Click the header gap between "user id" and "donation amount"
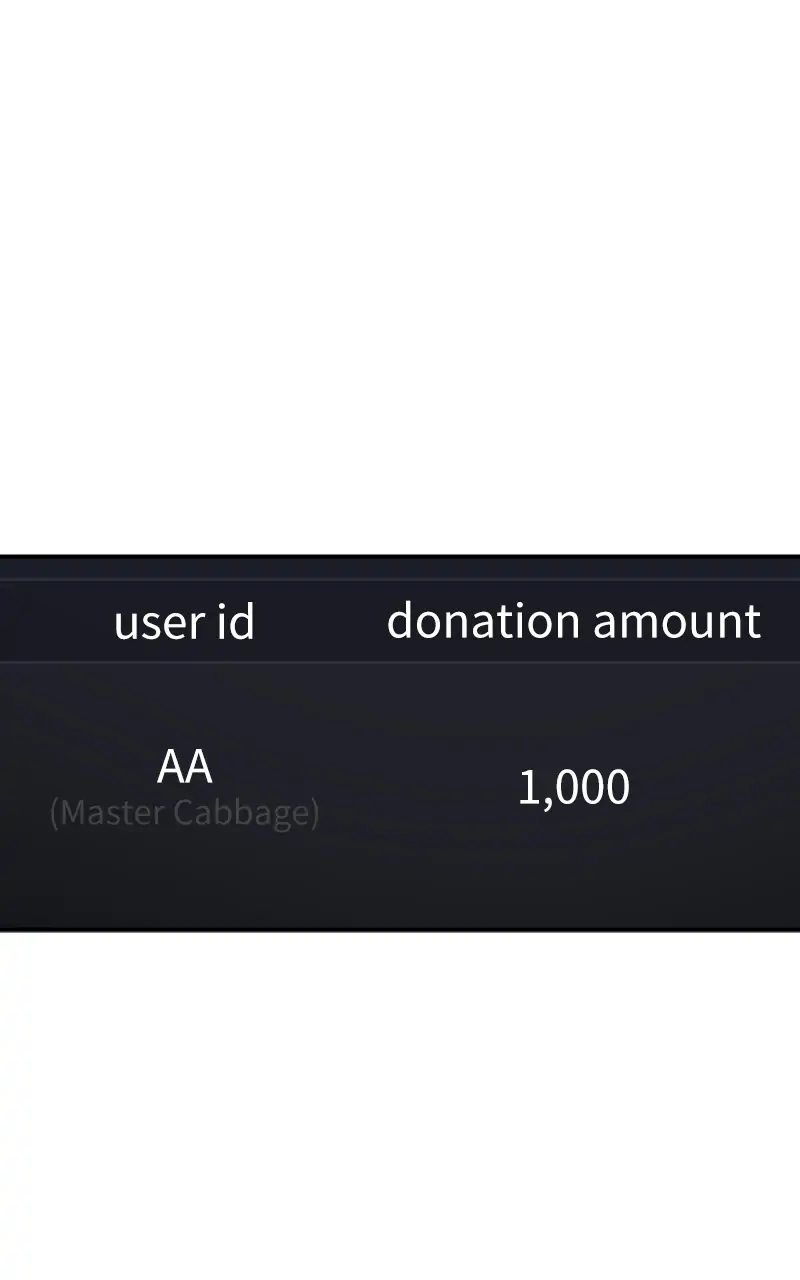Image resolution: width=800 pixels, height=1280 pixels. pos(320,622)
